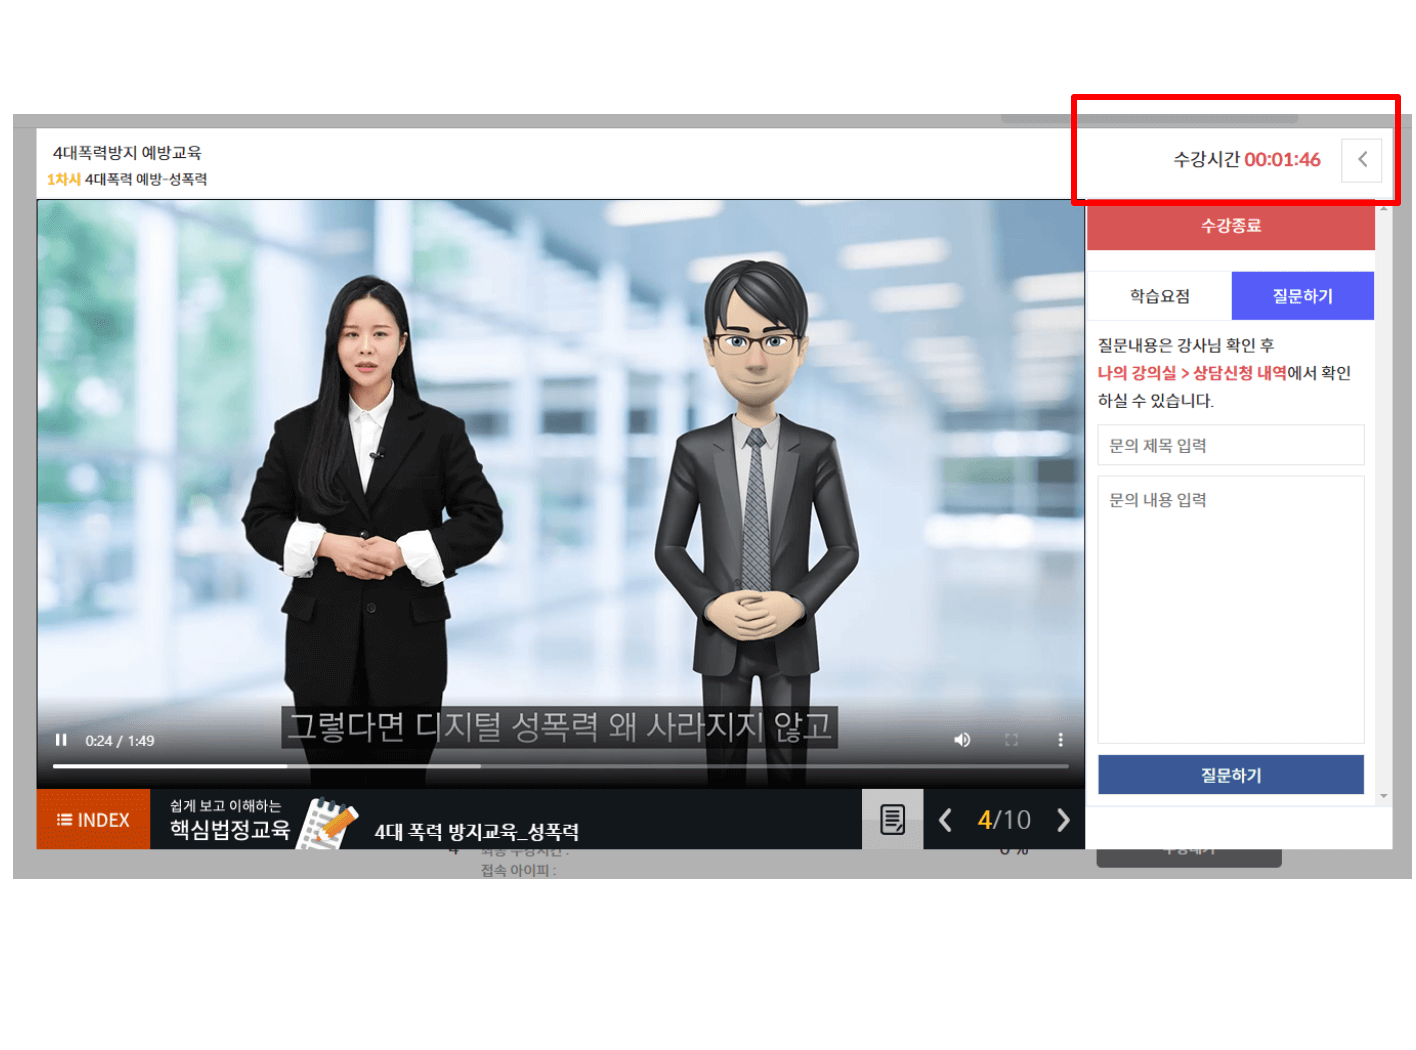Viewport: 1416px width, 1050px height.
Task: Collapse the side panel with the chevron
Action: click(1361, 160)
